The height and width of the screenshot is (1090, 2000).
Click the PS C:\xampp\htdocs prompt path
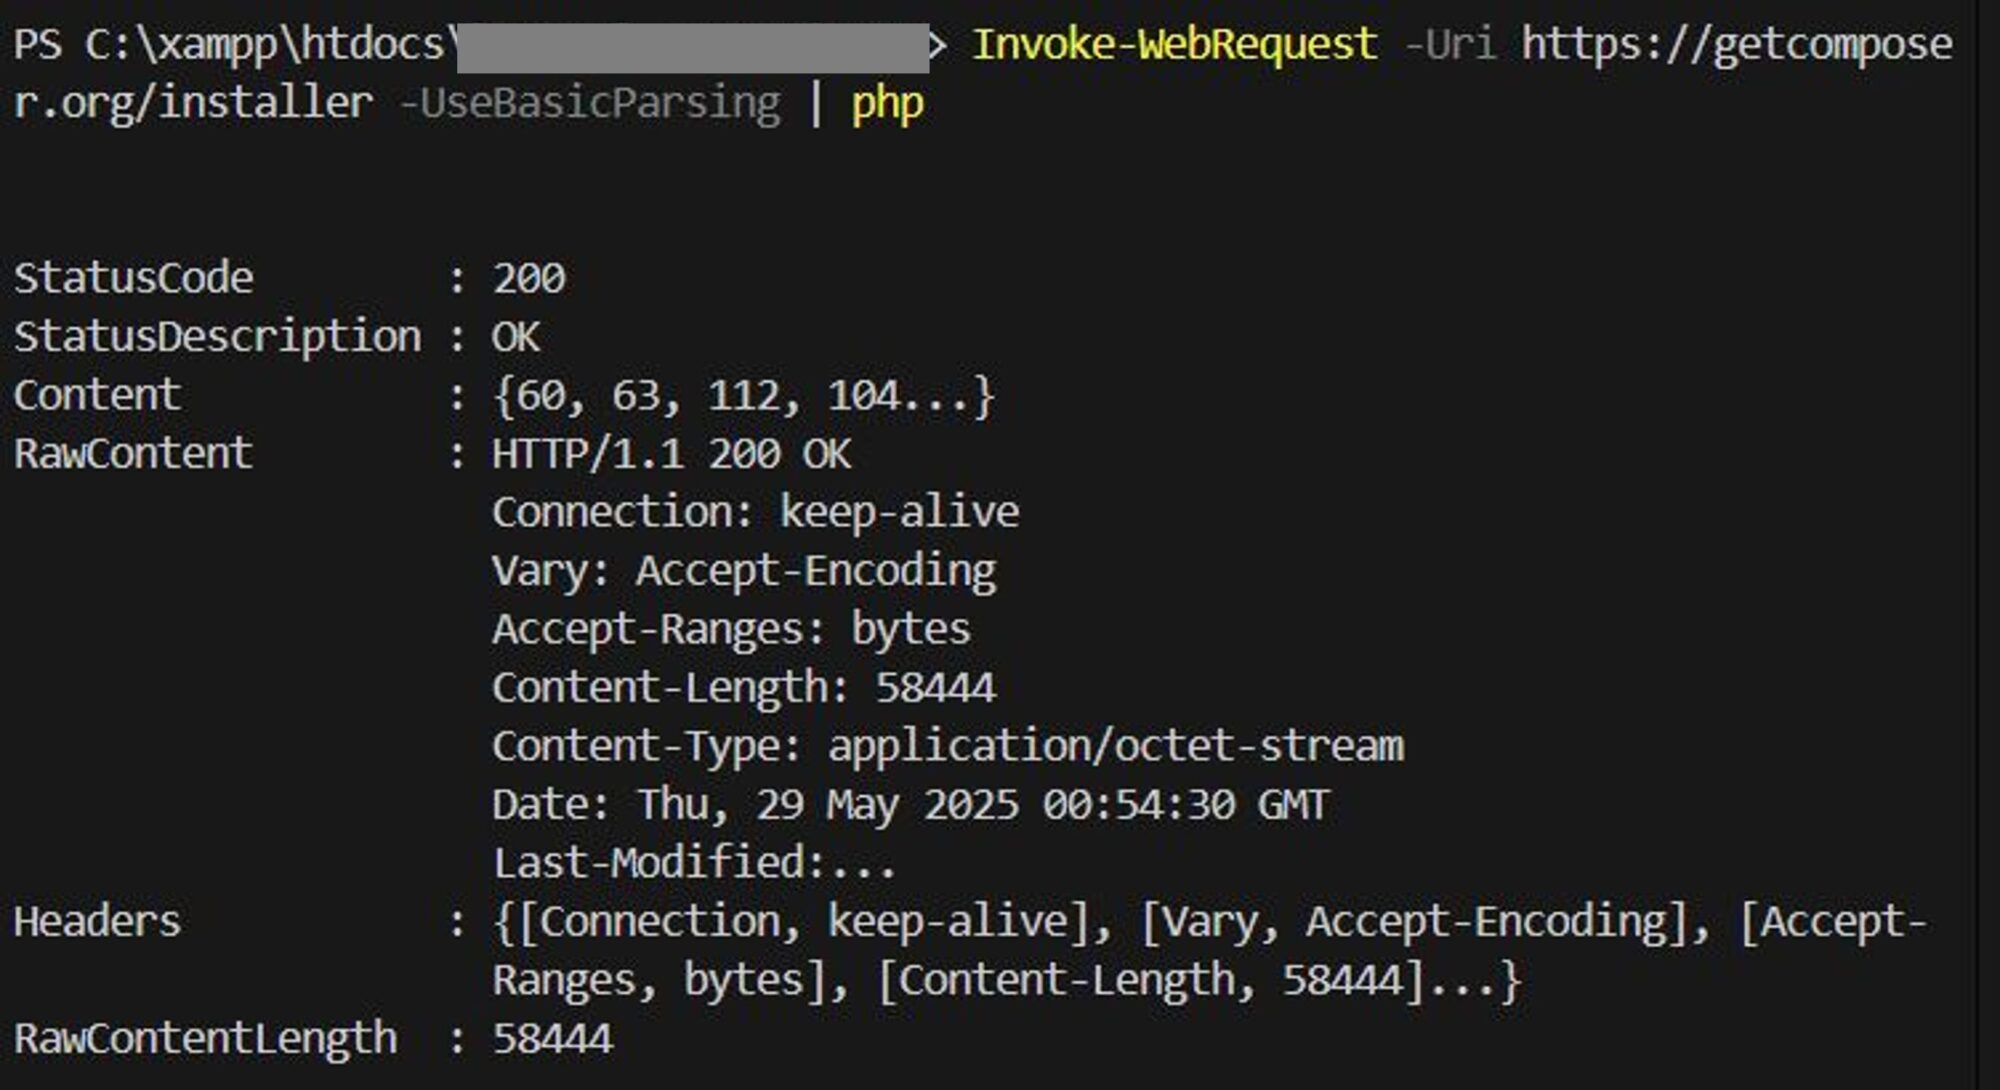228,46
